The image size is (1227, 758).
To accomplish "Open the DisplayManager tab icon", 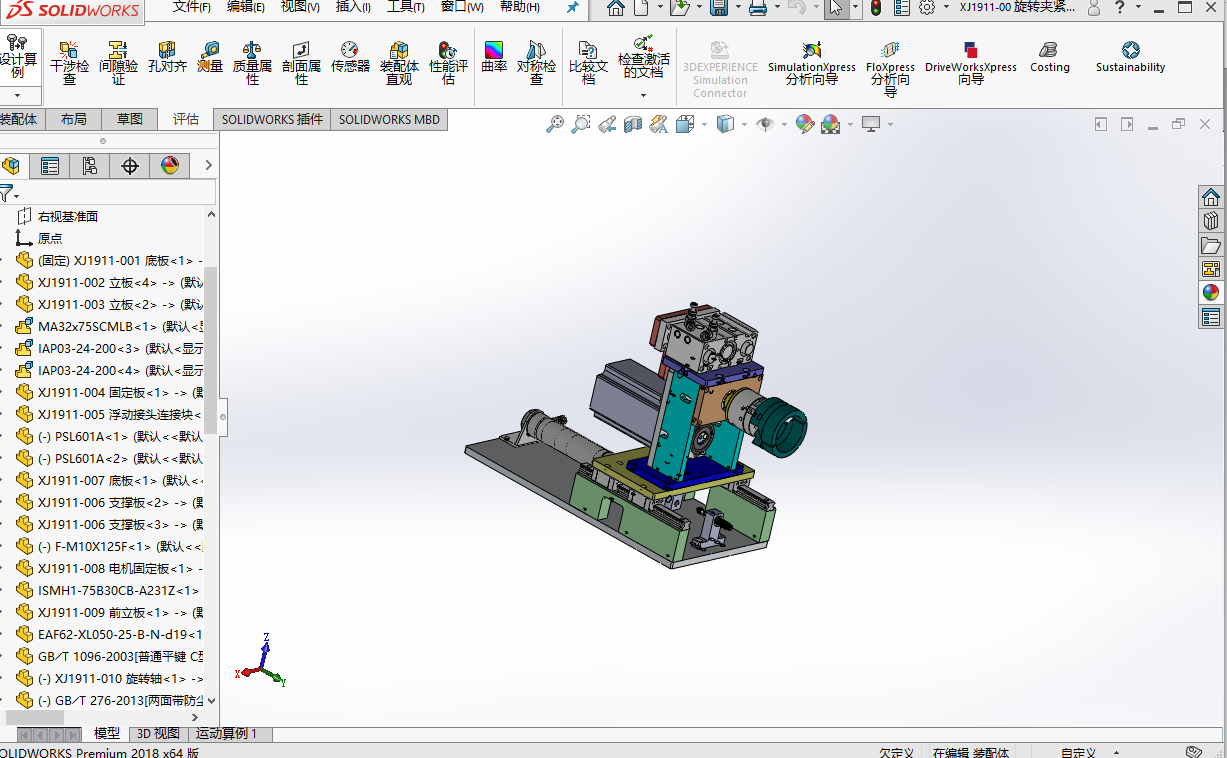I will point(170,165).
